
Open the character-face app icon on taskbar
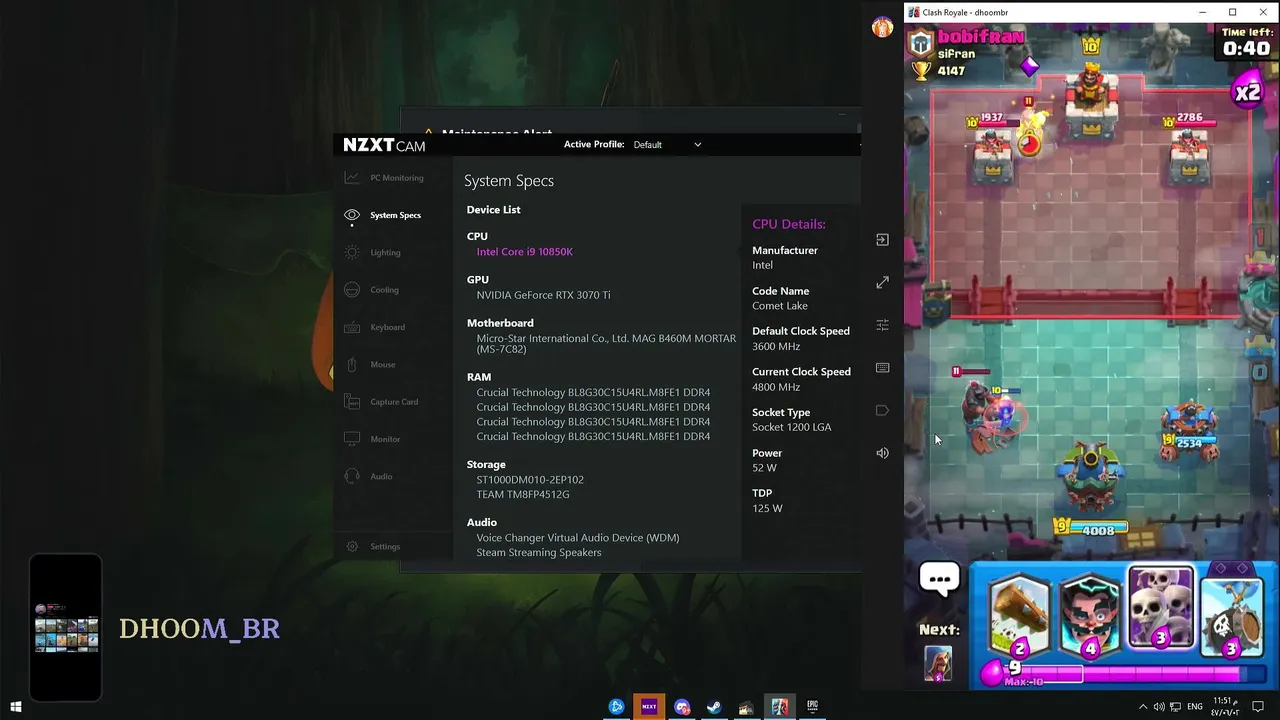tap(746, 707)
